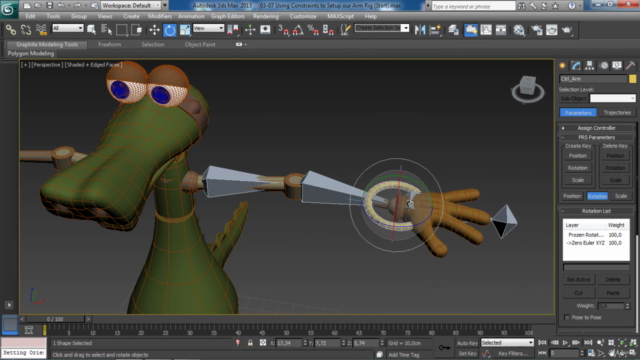Toggle Angle Snap

click(298, 30)
